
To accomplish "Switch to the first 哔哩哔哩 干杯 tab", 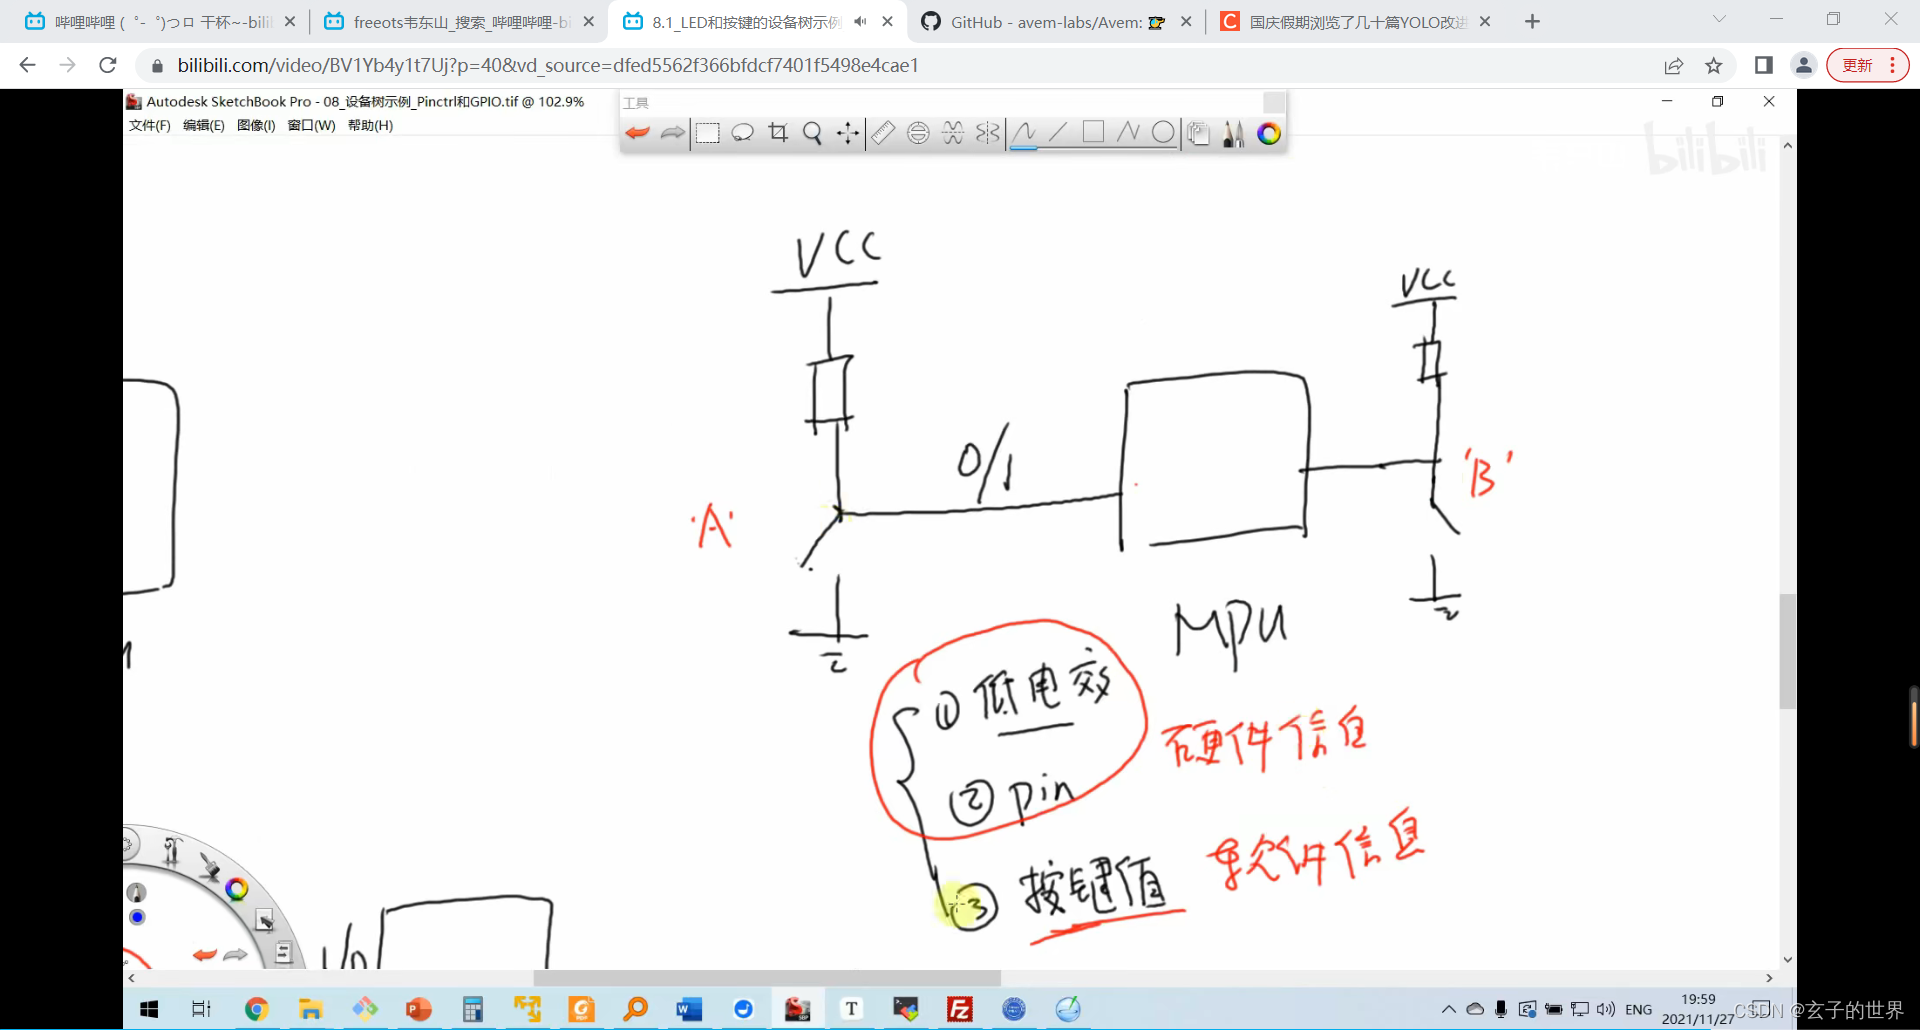I will click(162, 22).
